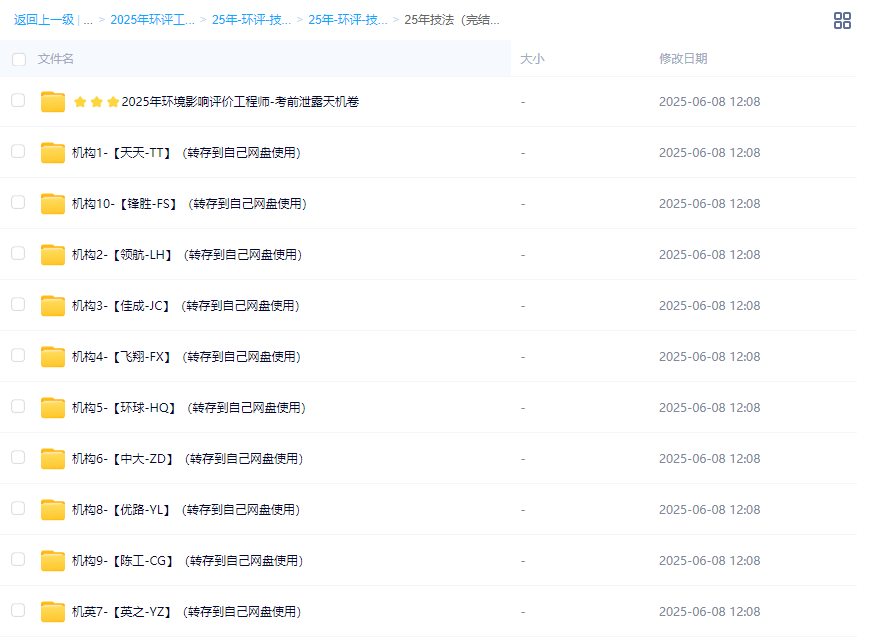This screenshot has width=872, height=637.
Task: Click folder icon for 机构1-【天天-TT】
Action: pos(53,153)
